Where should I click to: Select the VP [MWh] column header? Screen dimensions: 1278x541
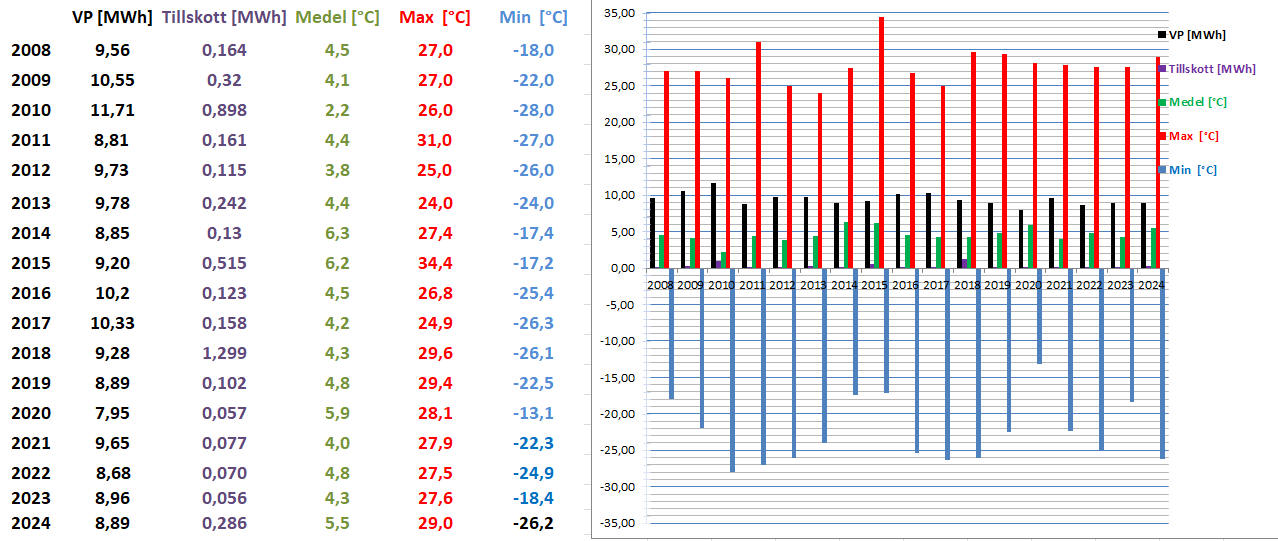coord(111,18)
